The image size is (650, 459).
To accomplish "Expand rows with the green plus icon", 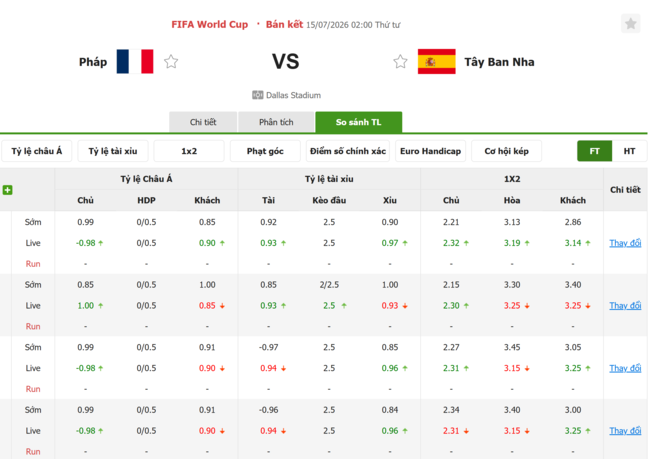I will pos(7,190).
